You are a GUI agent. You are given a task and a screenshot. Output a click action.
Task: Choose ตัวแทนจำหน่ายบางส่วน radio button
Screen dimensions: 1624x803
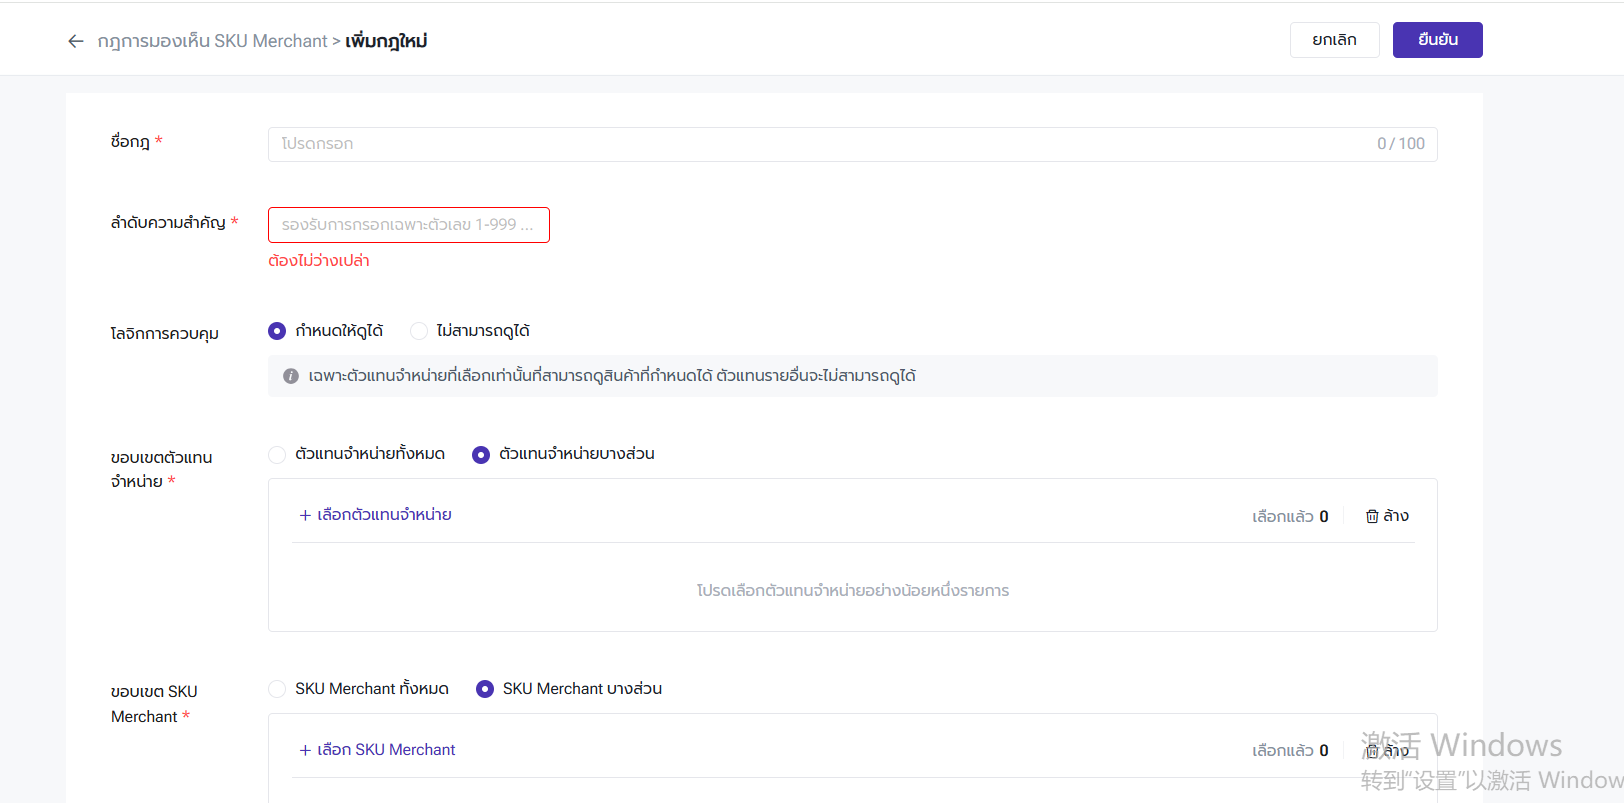pos(481,454)
